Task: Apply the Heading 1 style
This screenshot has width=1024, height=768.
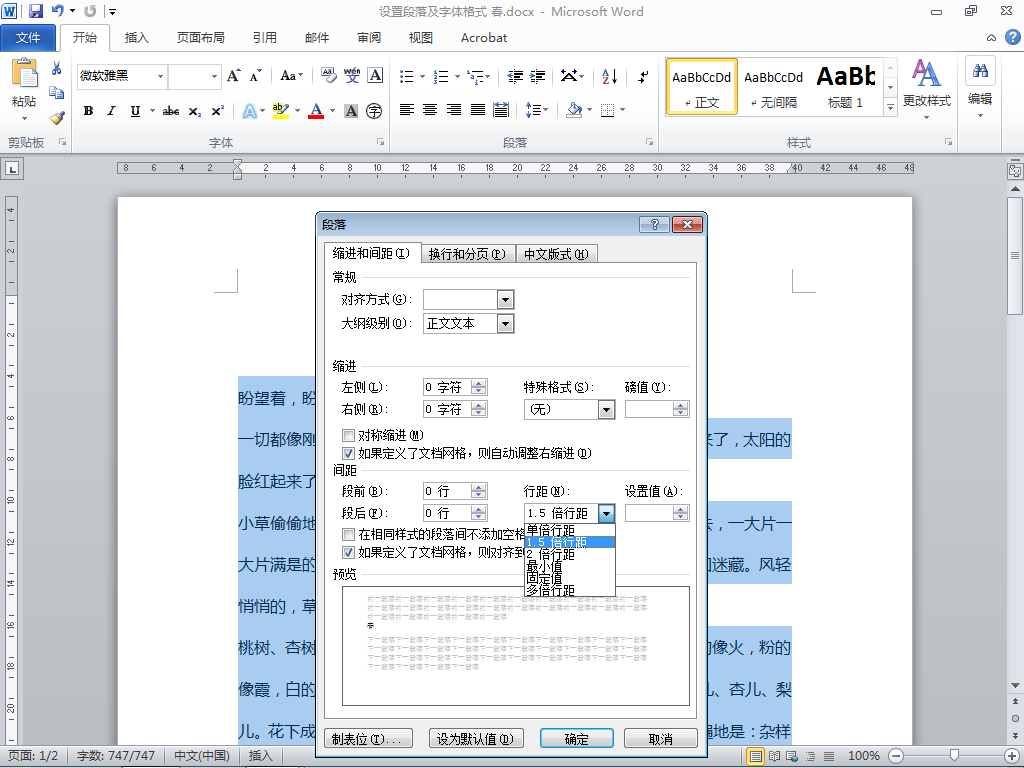Action: pos(846,87)
